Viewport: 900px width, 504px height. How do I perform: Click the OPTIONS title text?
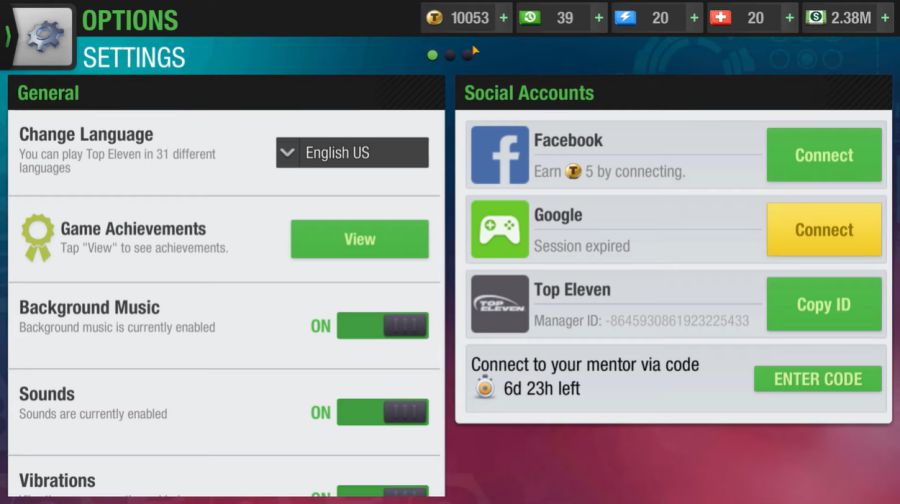[x=130, y=21]
